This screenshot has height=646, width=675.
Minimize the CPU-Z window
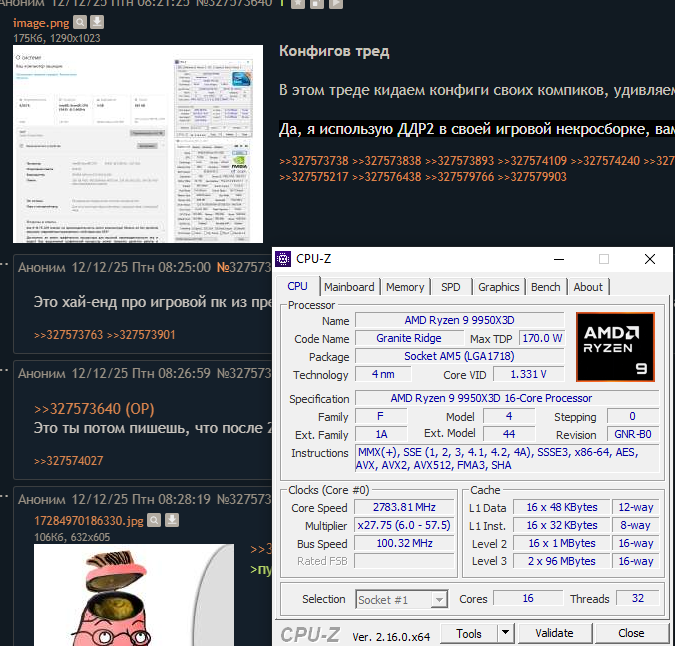[x=559, y=259]
